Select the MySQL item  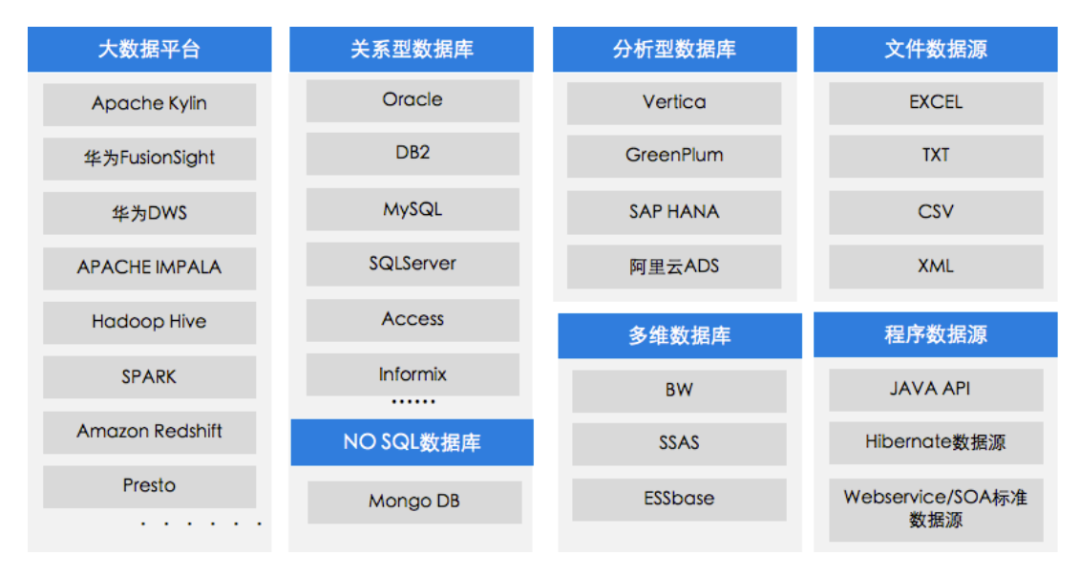pos(412,210)
